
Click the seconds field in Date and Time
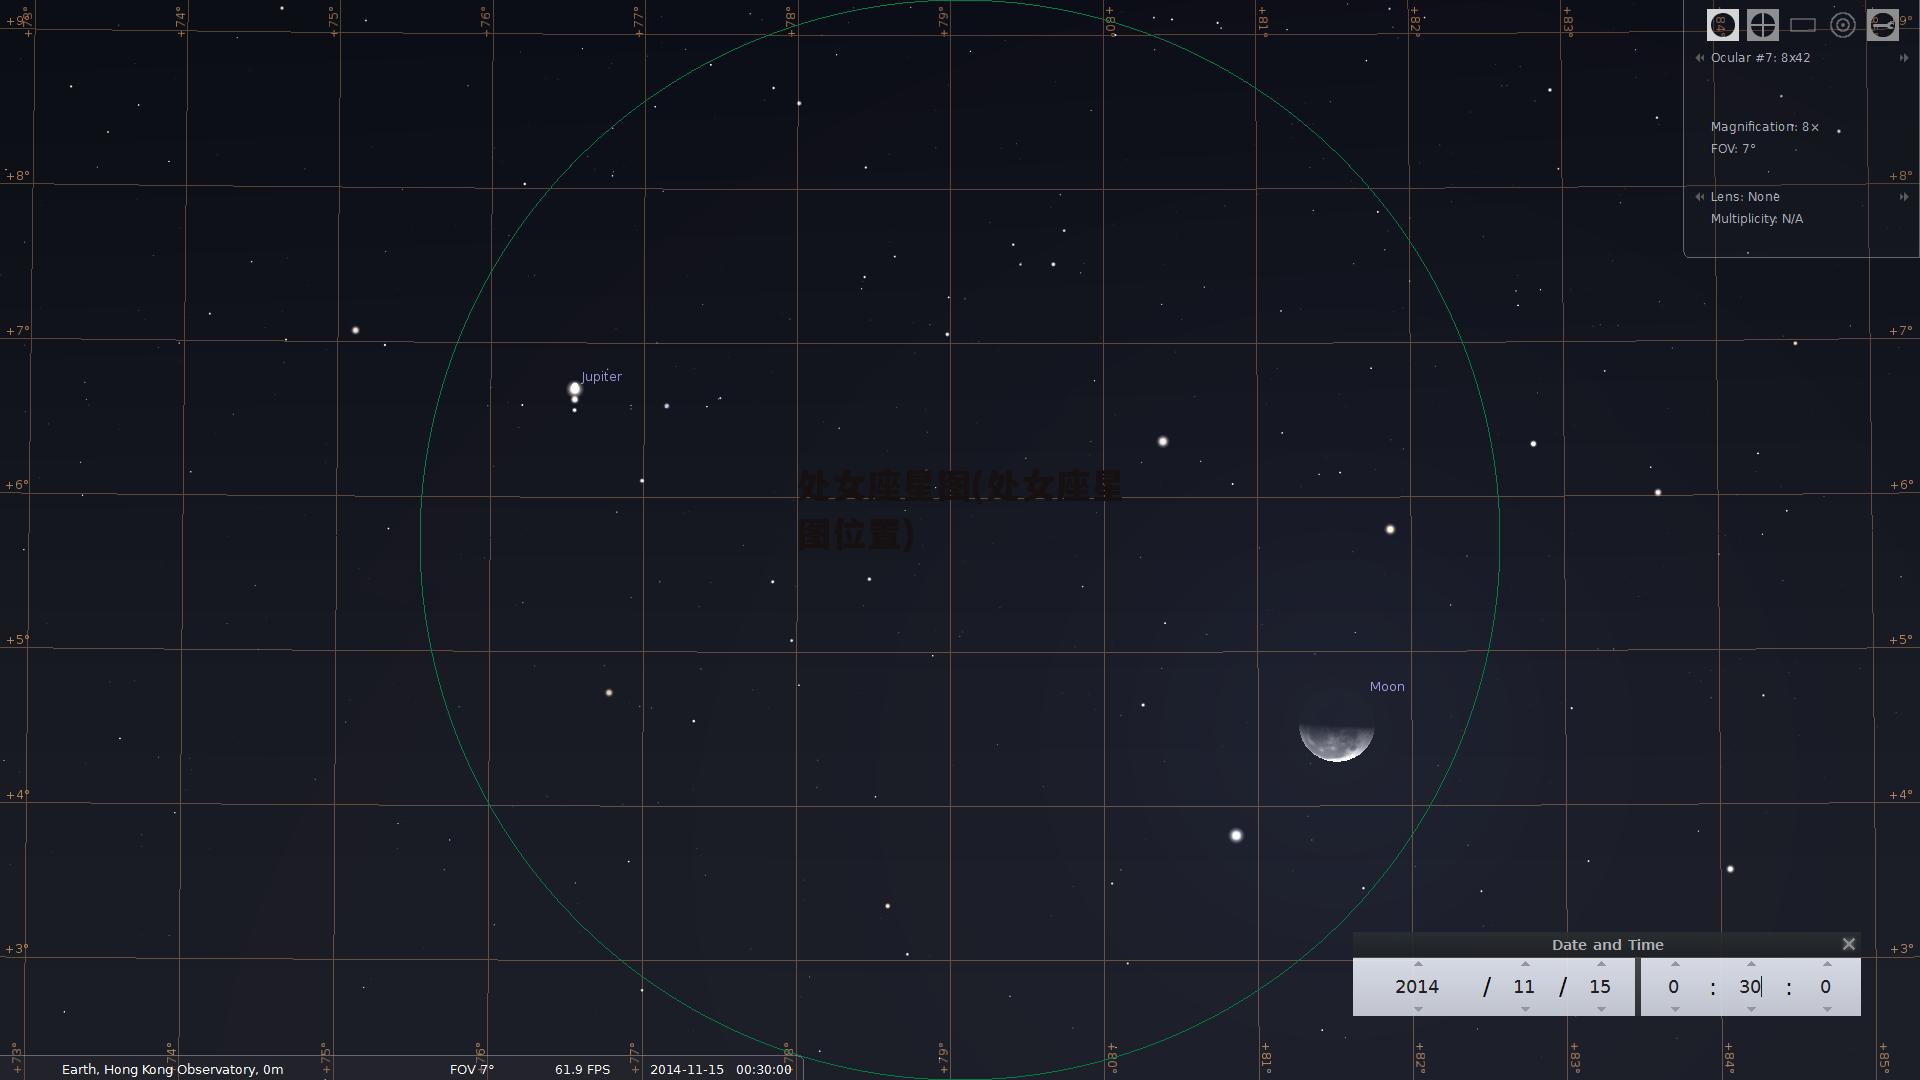pyautogui.click(x=1826, y=987)
